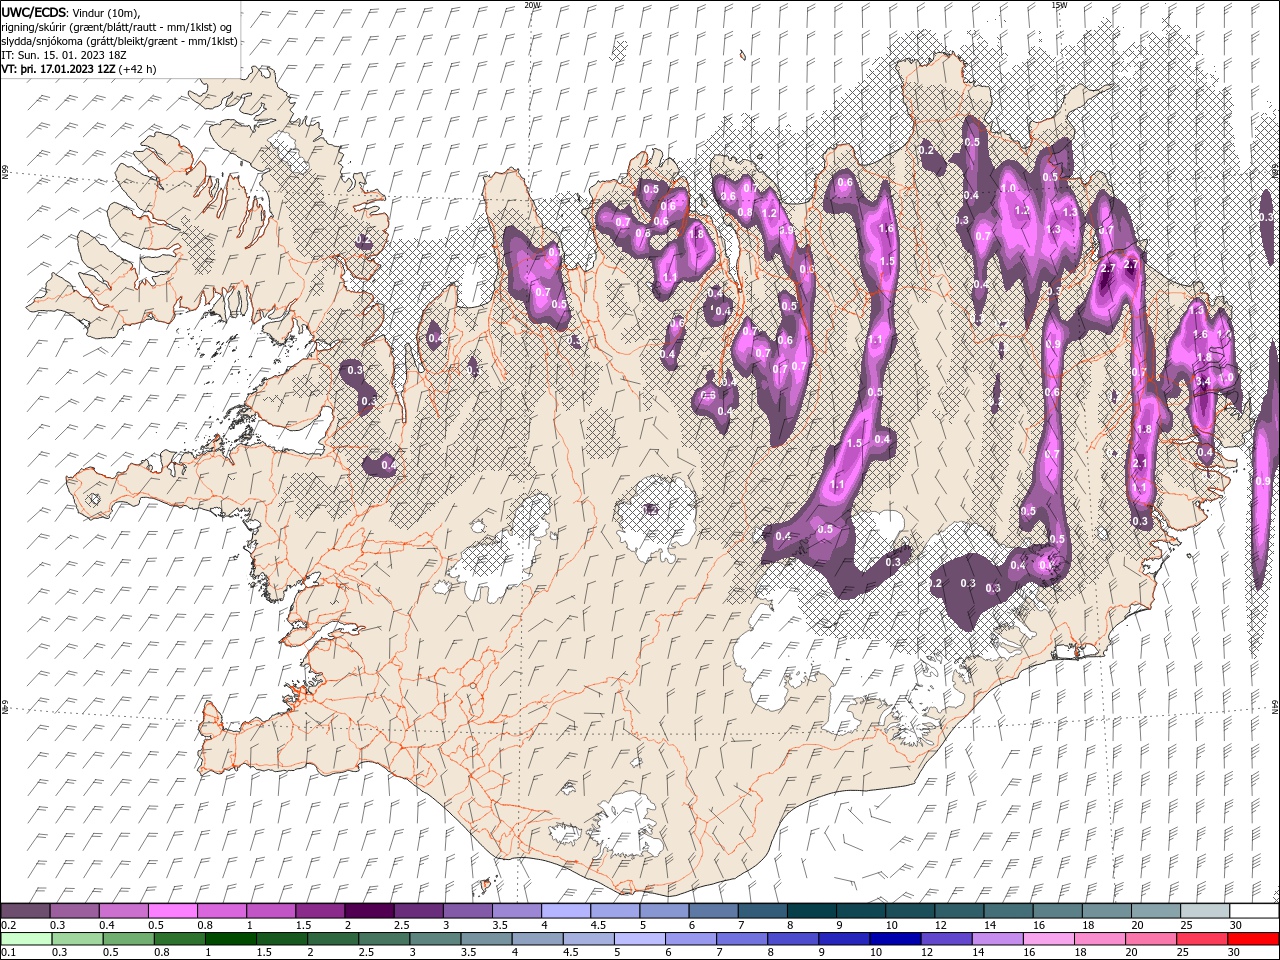The image size is (1280, 960).
Task: Pick the light lavender snow swatch labeled 4
Action: click(564, 911)
